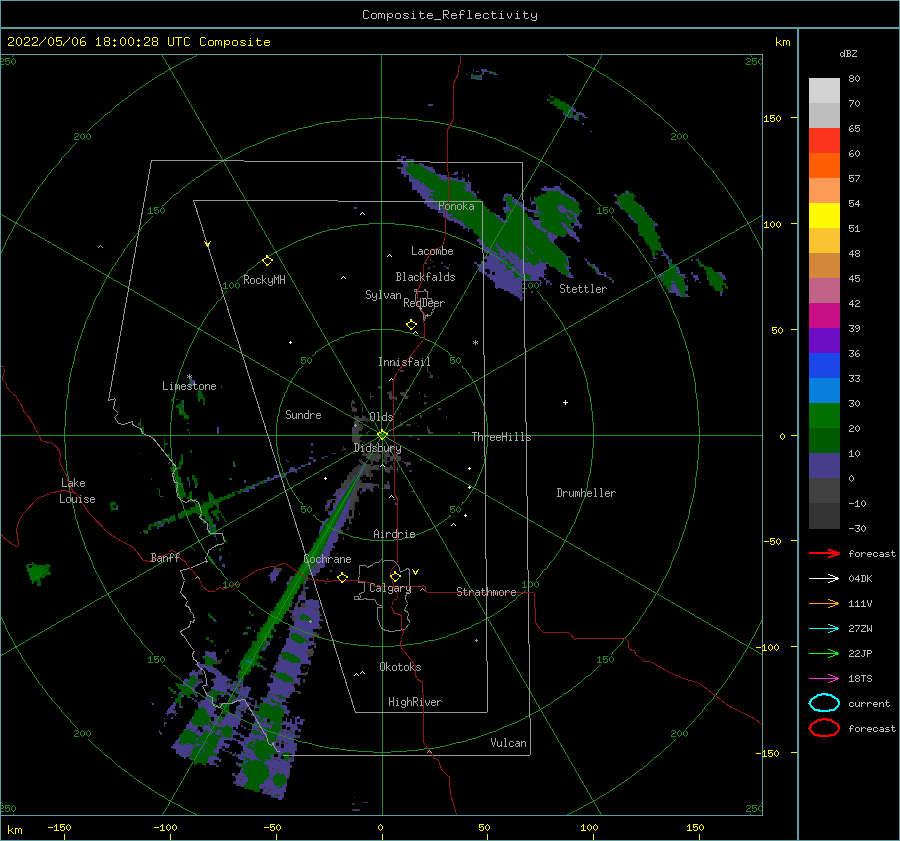Click the yellow diamond marker near RockyMH
This screenshot has width=900, height=841.
pos(267,261)
